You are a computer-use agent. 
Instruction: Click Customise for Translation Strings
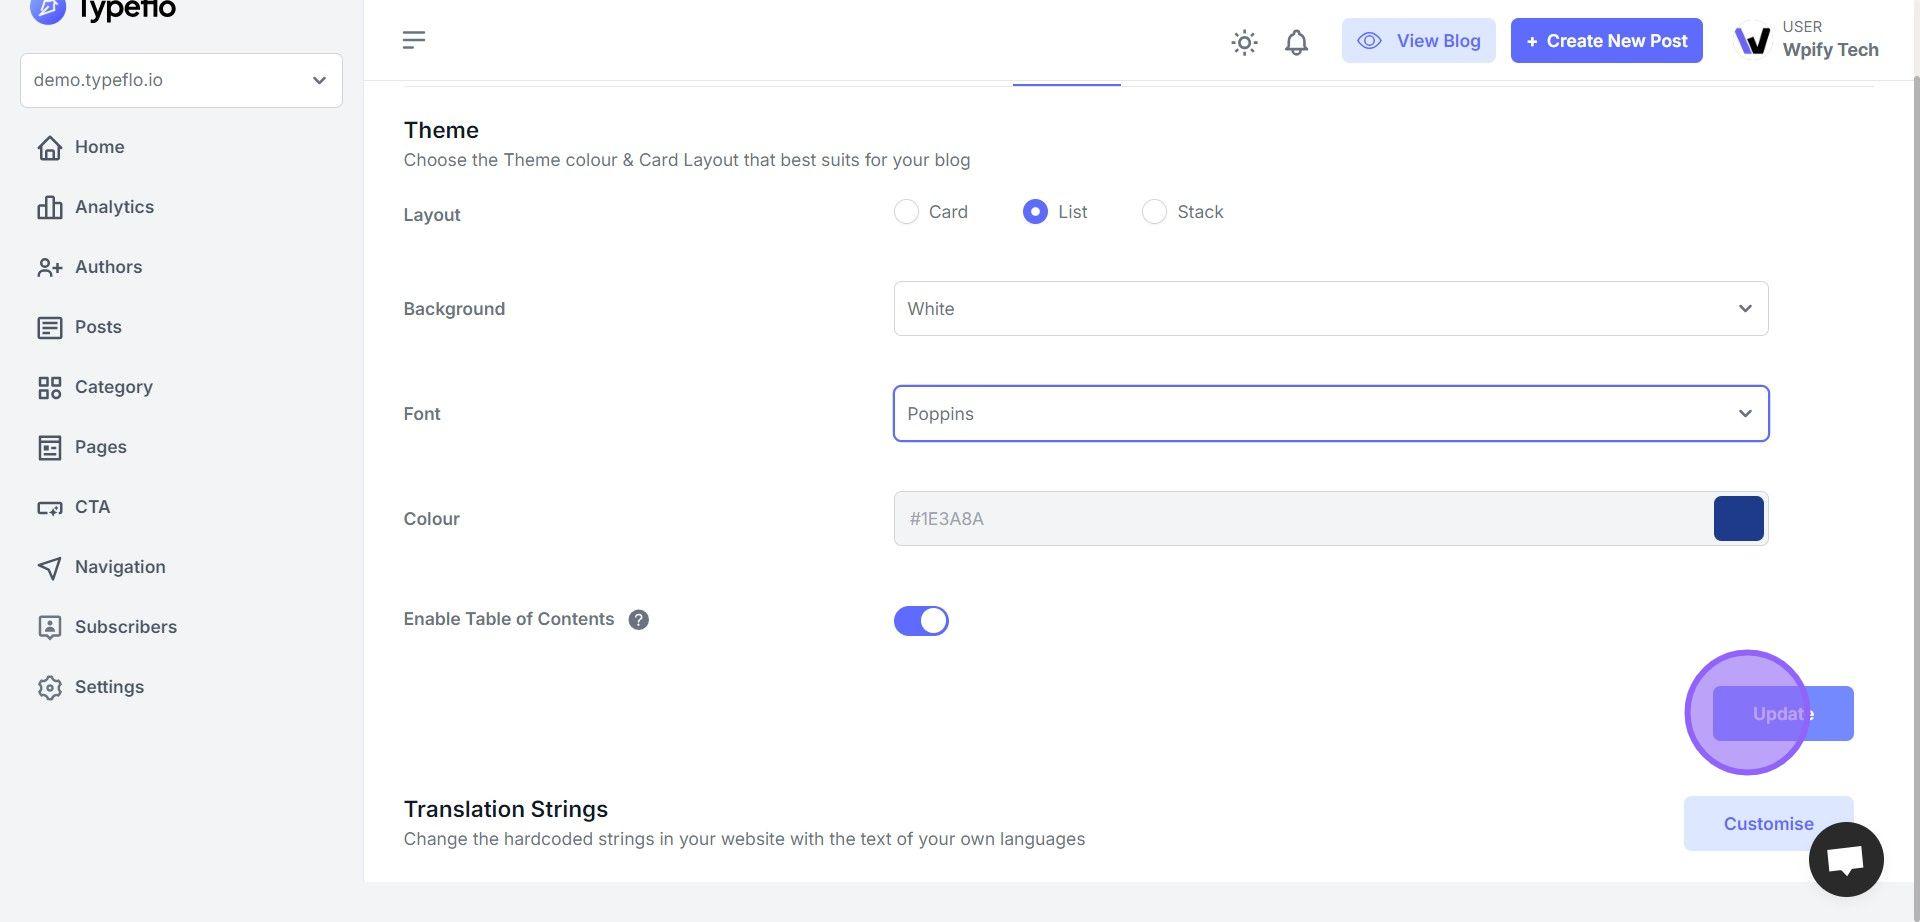point(1767,823)
